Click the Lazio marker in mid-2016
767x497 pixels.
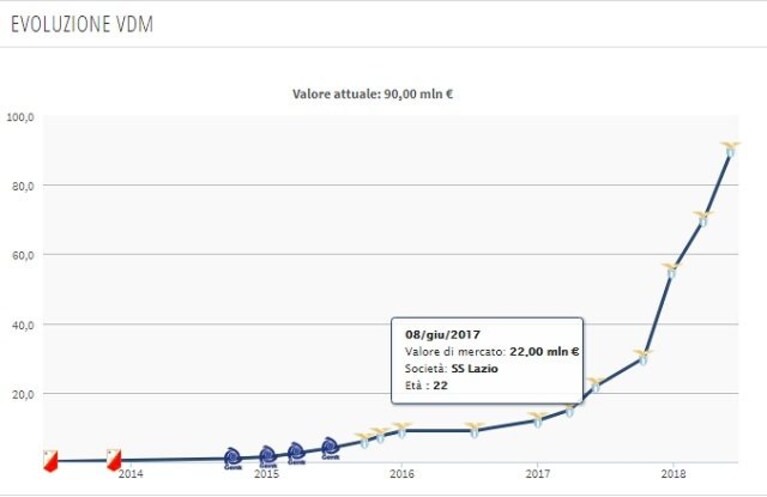coord(474,430)
